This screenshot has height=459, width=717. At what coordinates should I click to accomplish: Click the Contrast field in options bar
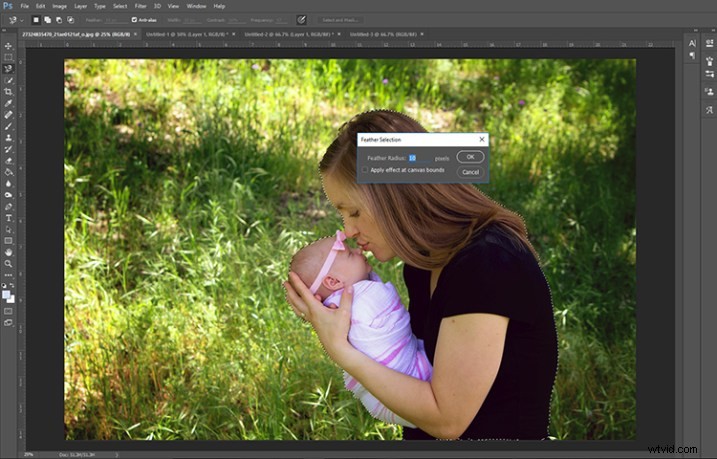pos(237,20)
